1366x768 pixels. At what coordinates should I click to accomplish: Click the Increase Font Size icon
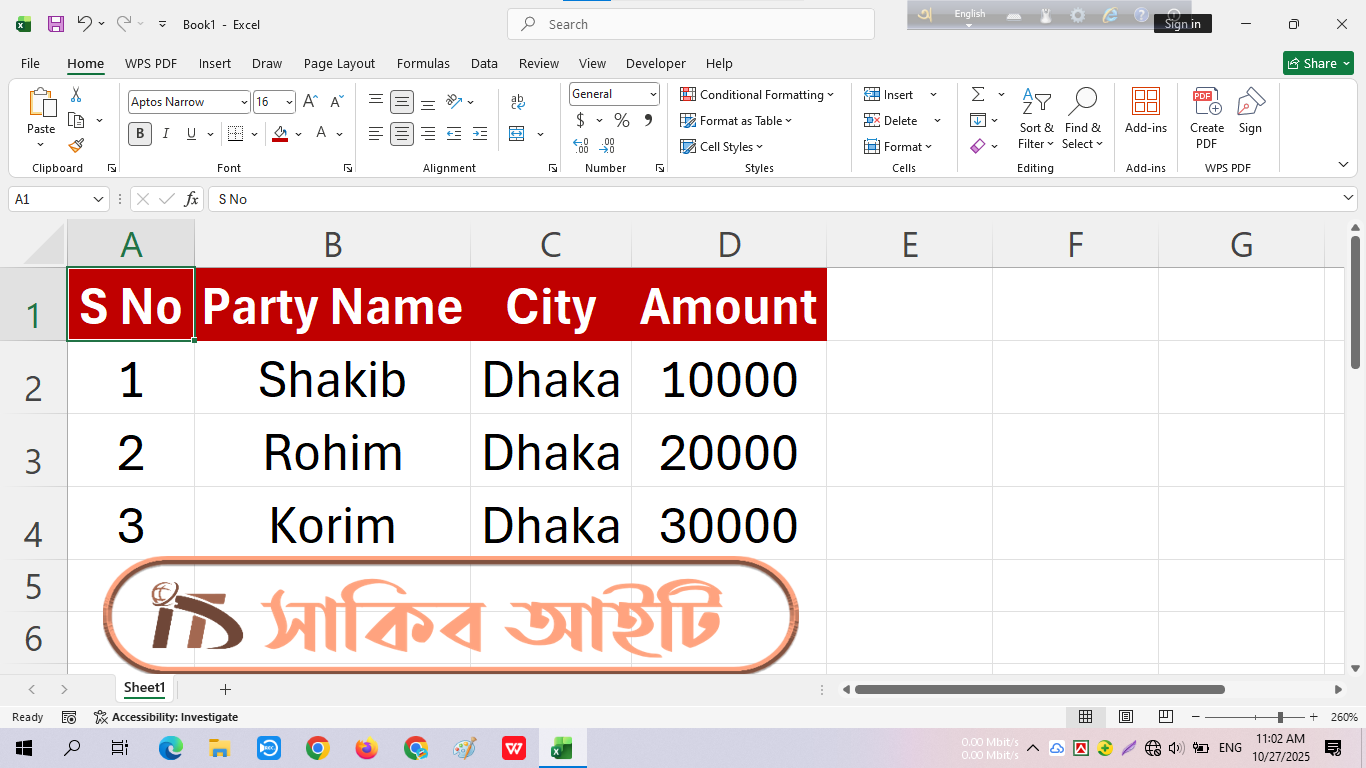coord(310,102)
